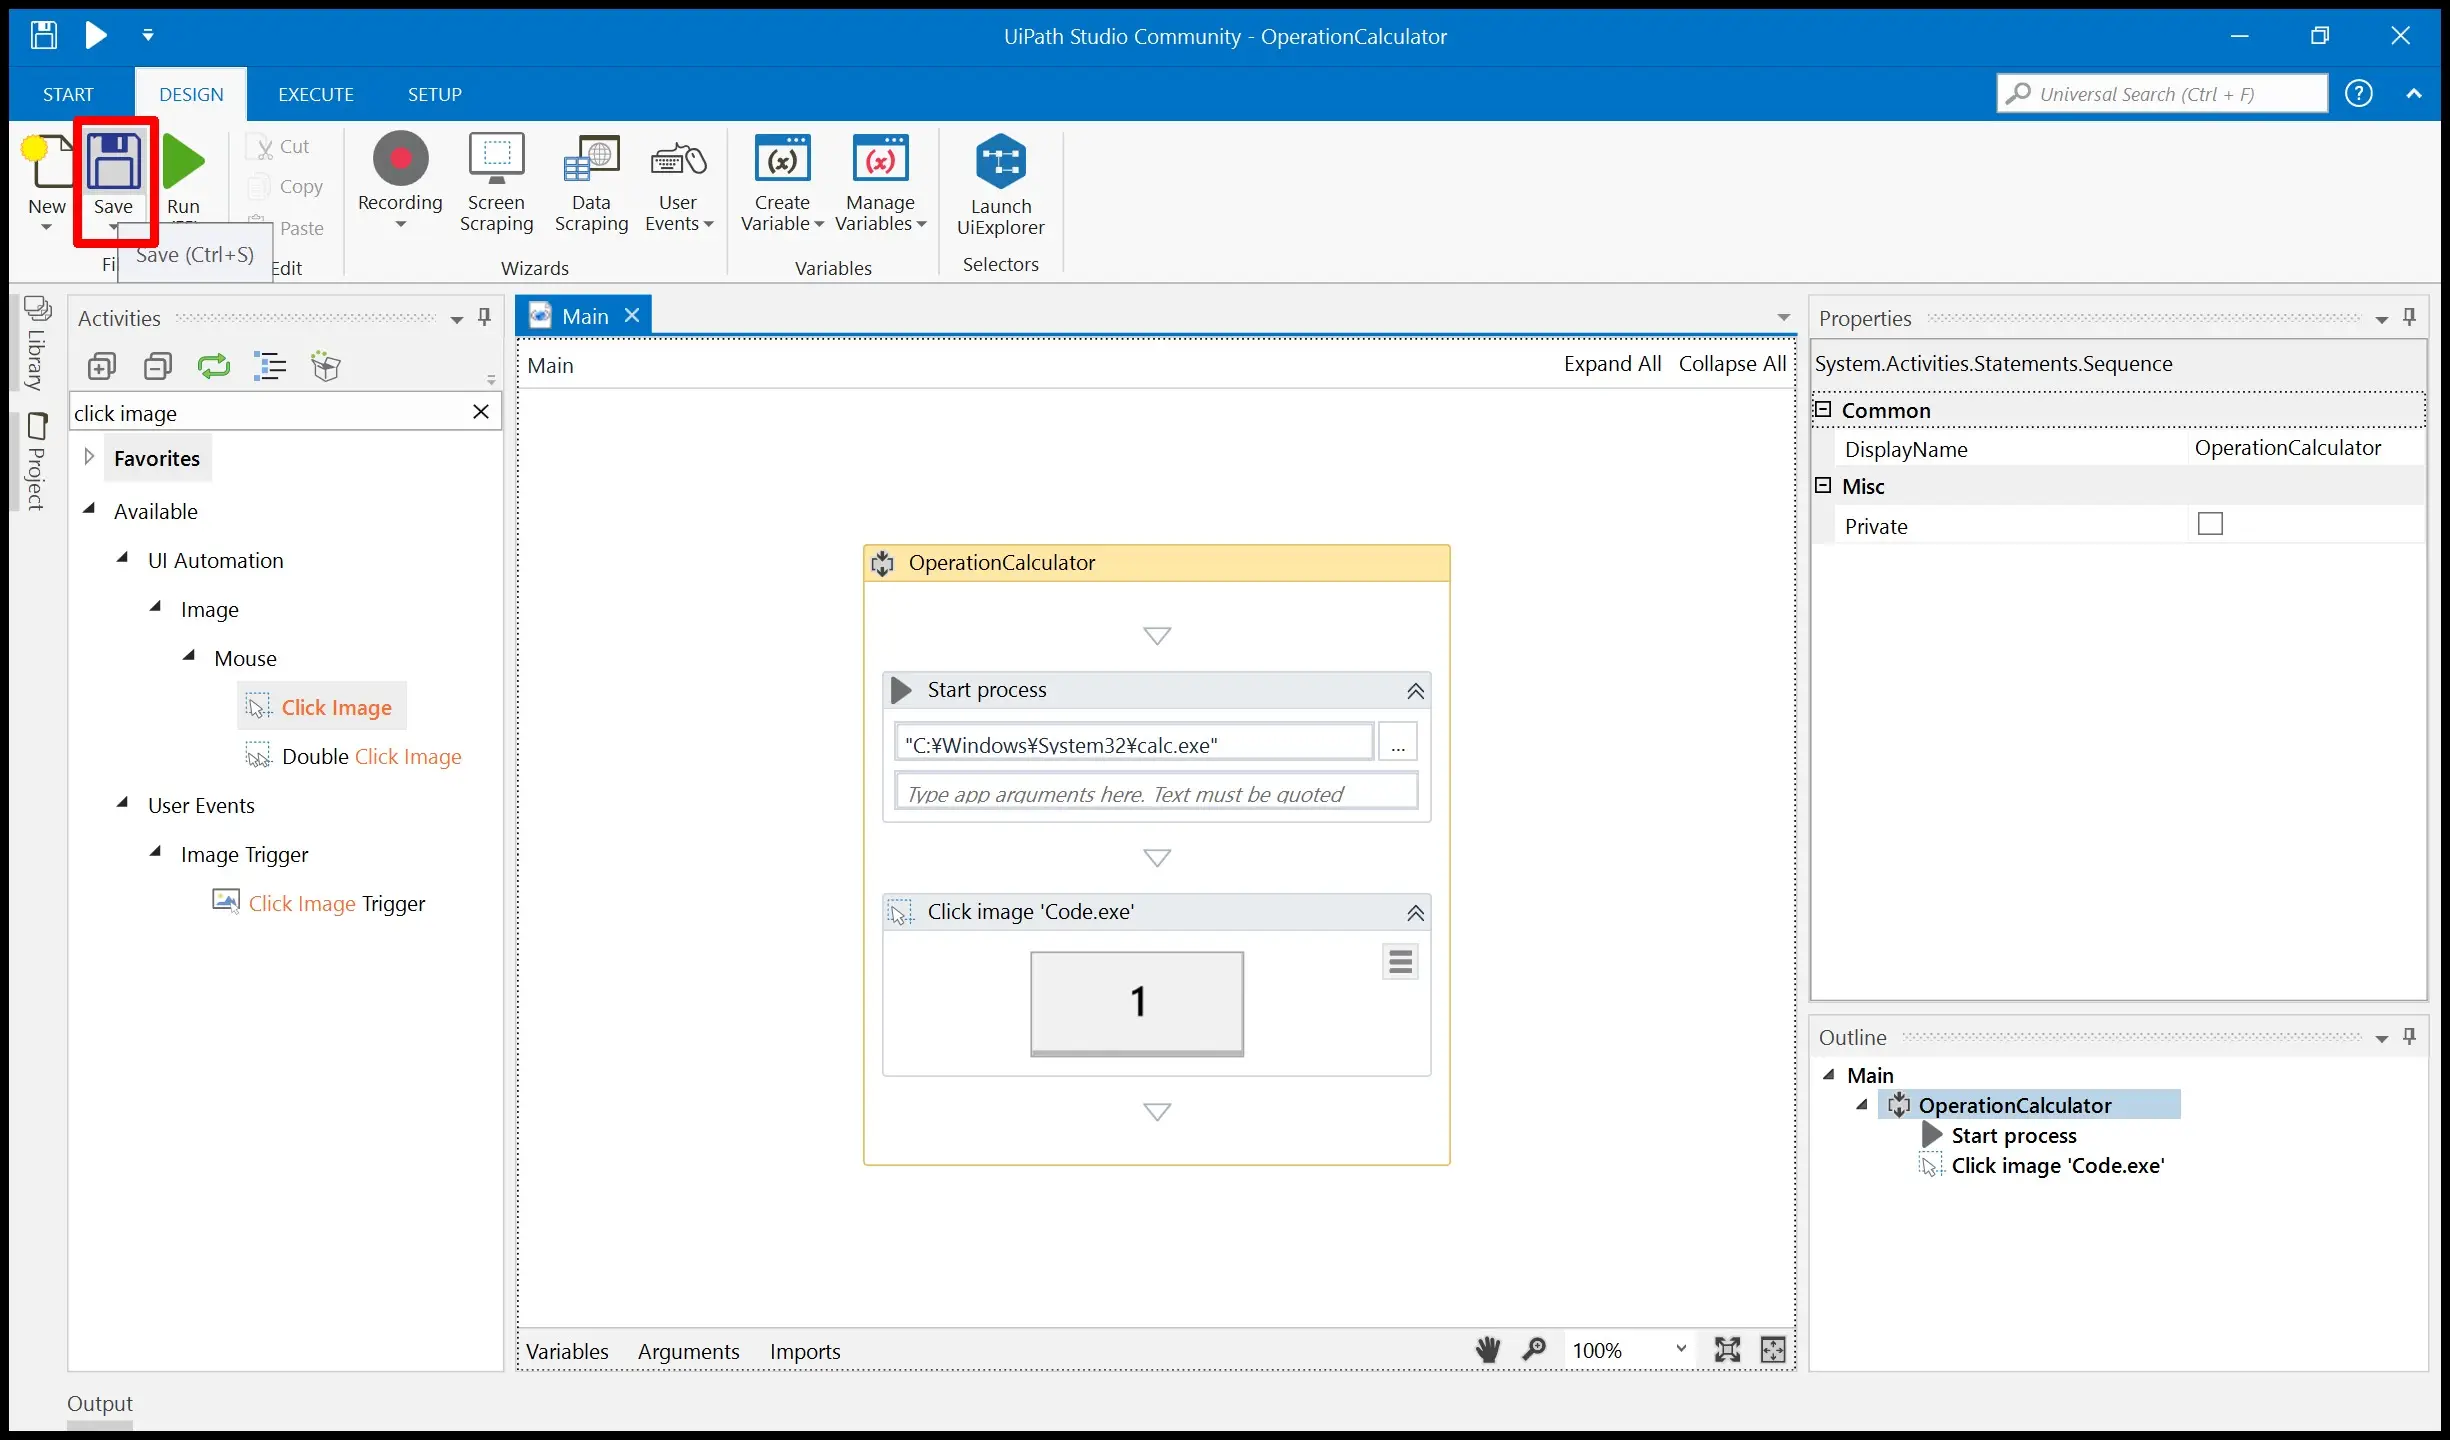
Task: Open Manage Packages icon in Activities panel
Action: pyautogui.click(x=326, y=367)
